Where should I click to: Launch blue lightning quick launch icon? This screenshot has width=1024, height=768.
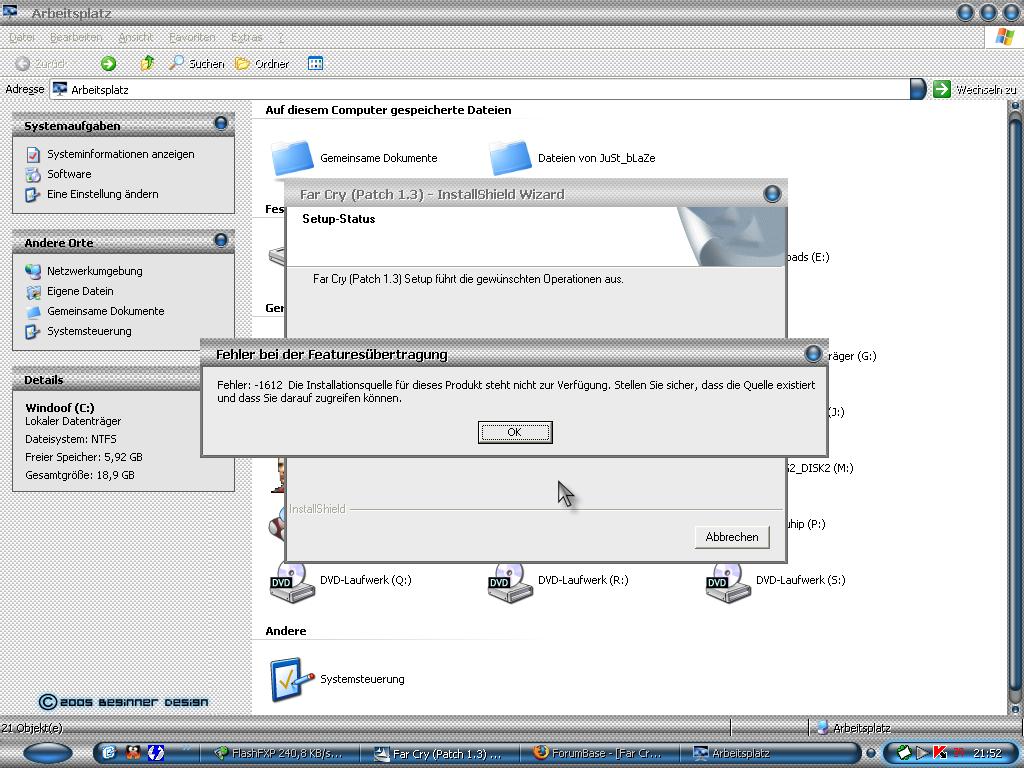155,752
